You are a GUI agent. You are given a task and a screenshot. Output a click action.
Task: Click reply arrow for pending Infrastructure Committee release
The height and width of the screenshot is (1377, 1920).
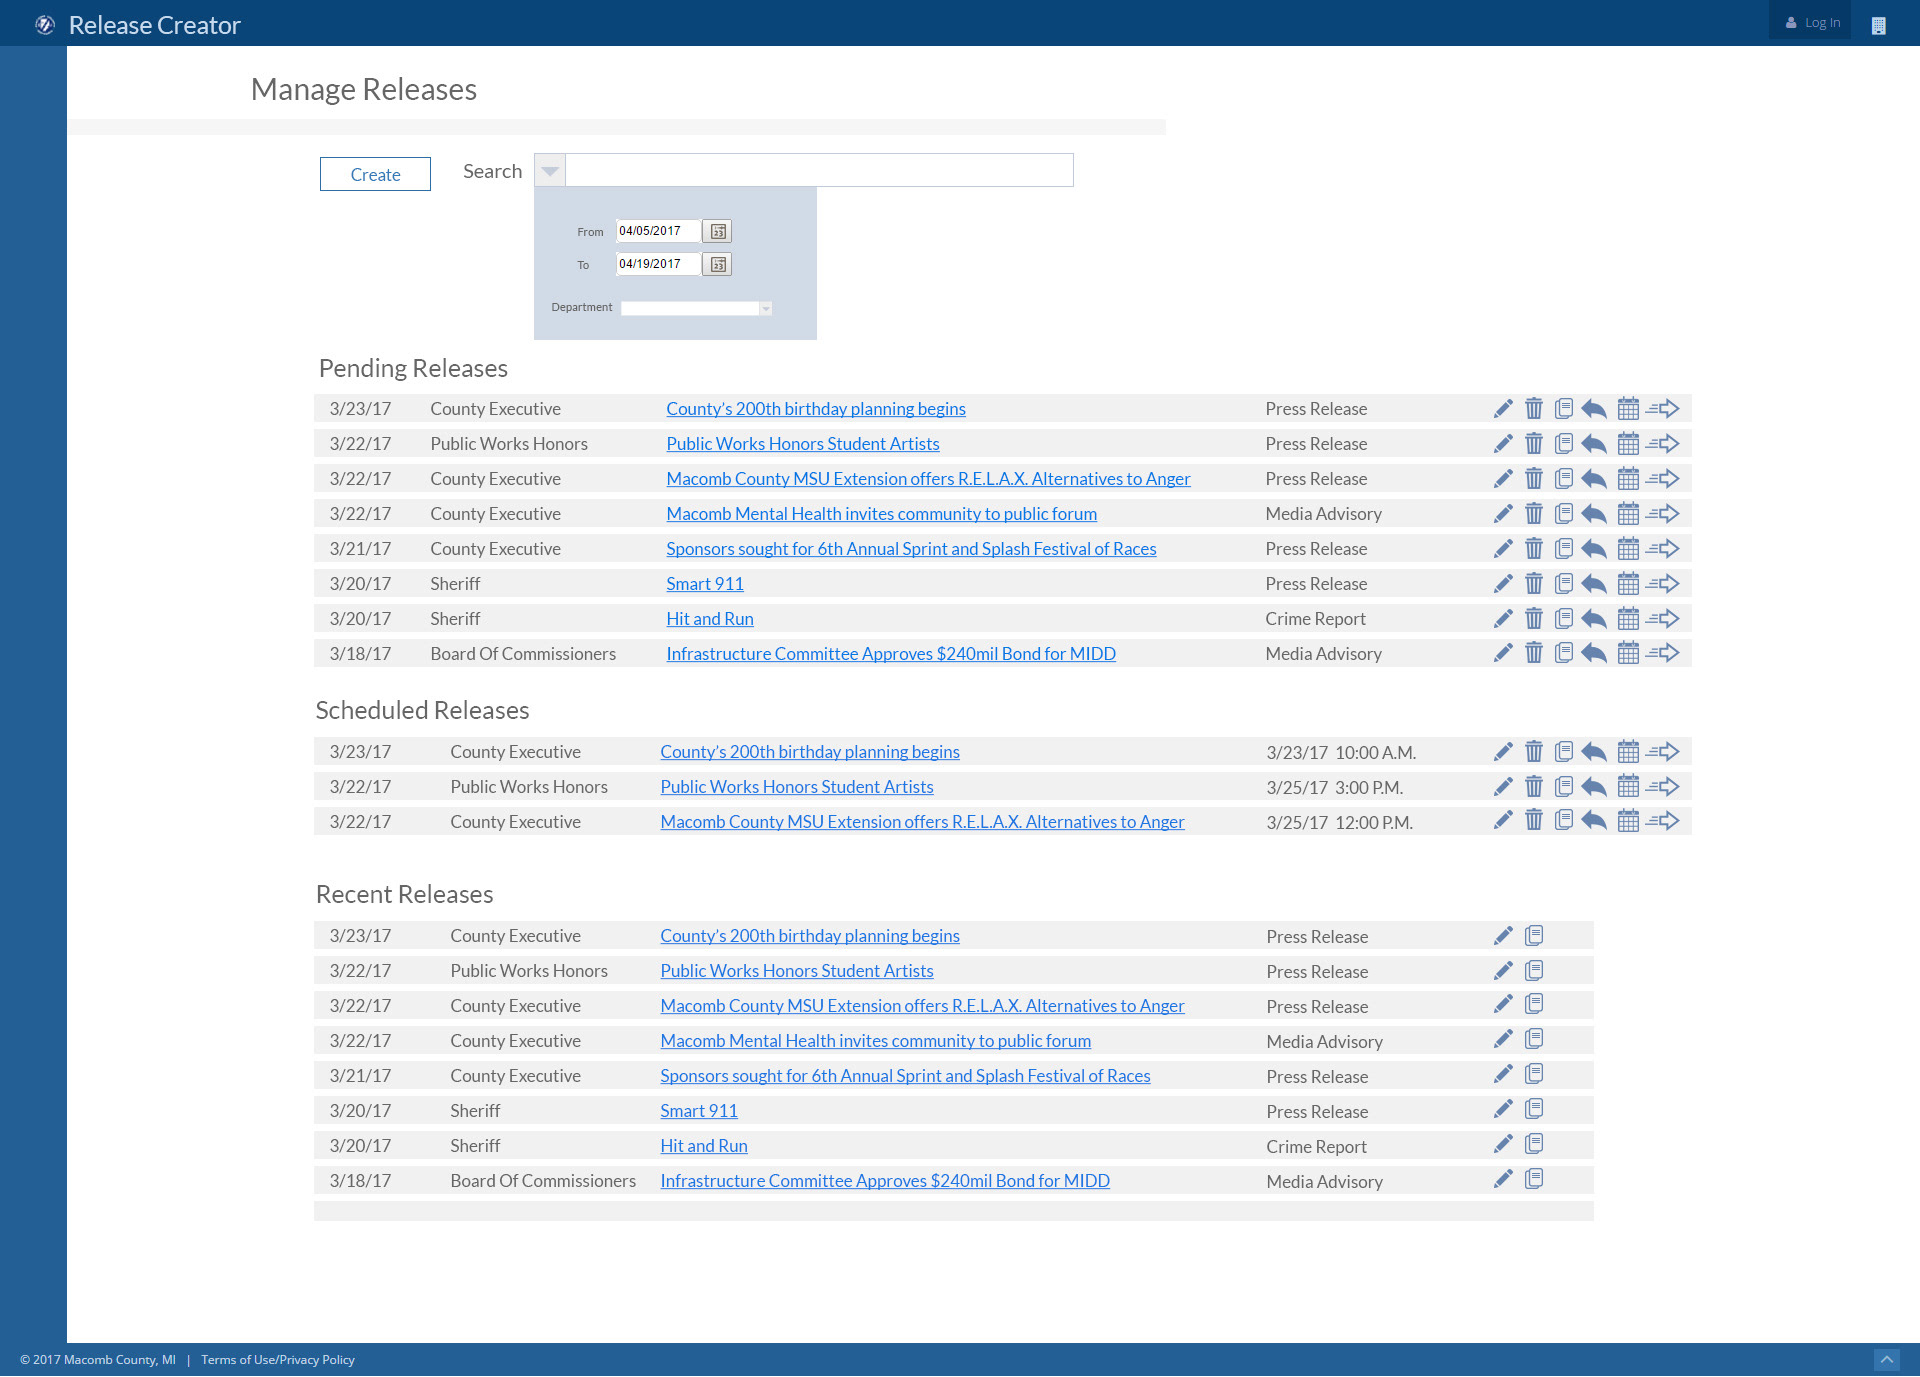point(1594,653)
